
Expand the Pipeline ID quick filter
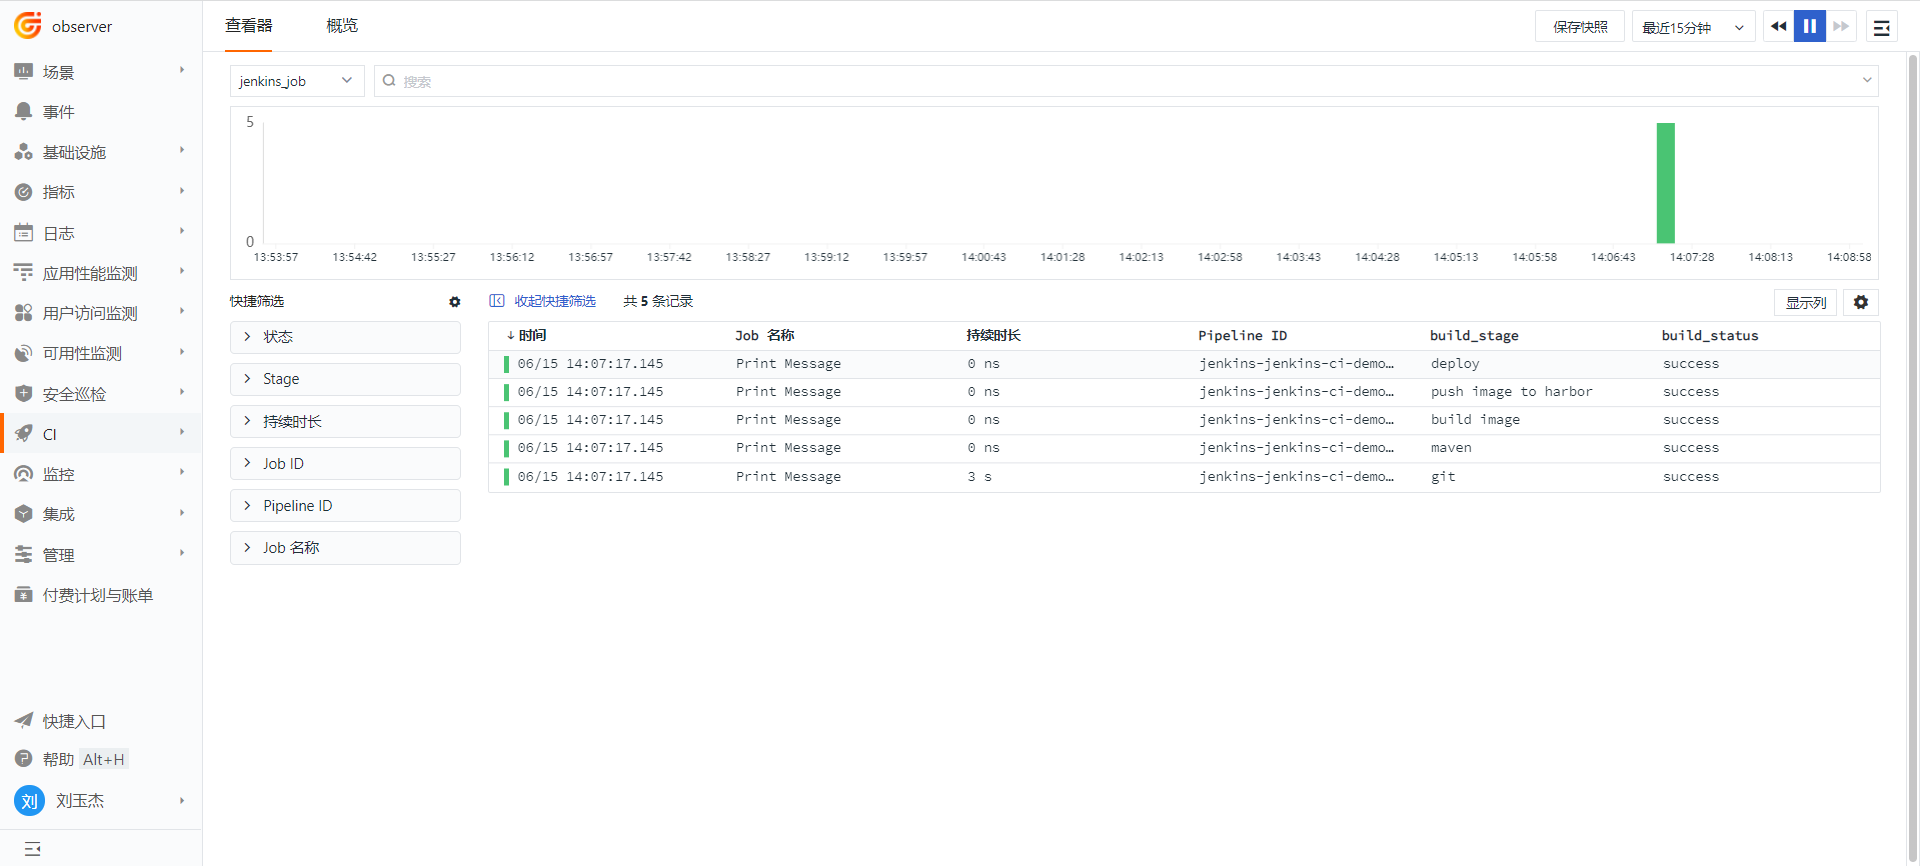tap(345, 506)
